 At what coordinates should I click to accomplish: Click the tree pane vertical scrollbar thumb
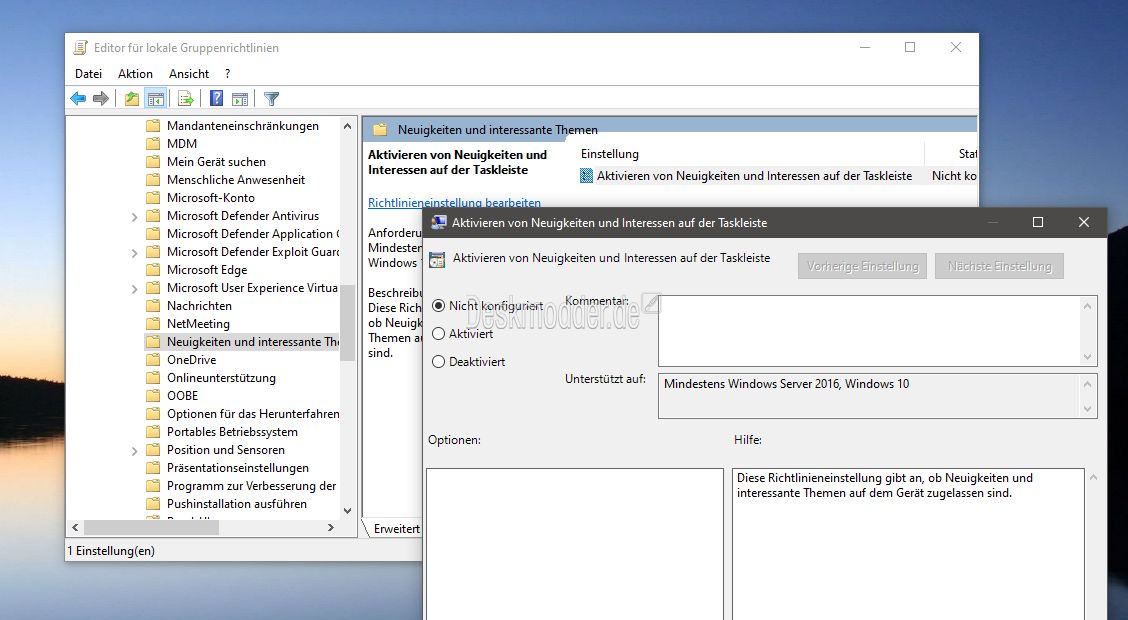tap(347, 322)
